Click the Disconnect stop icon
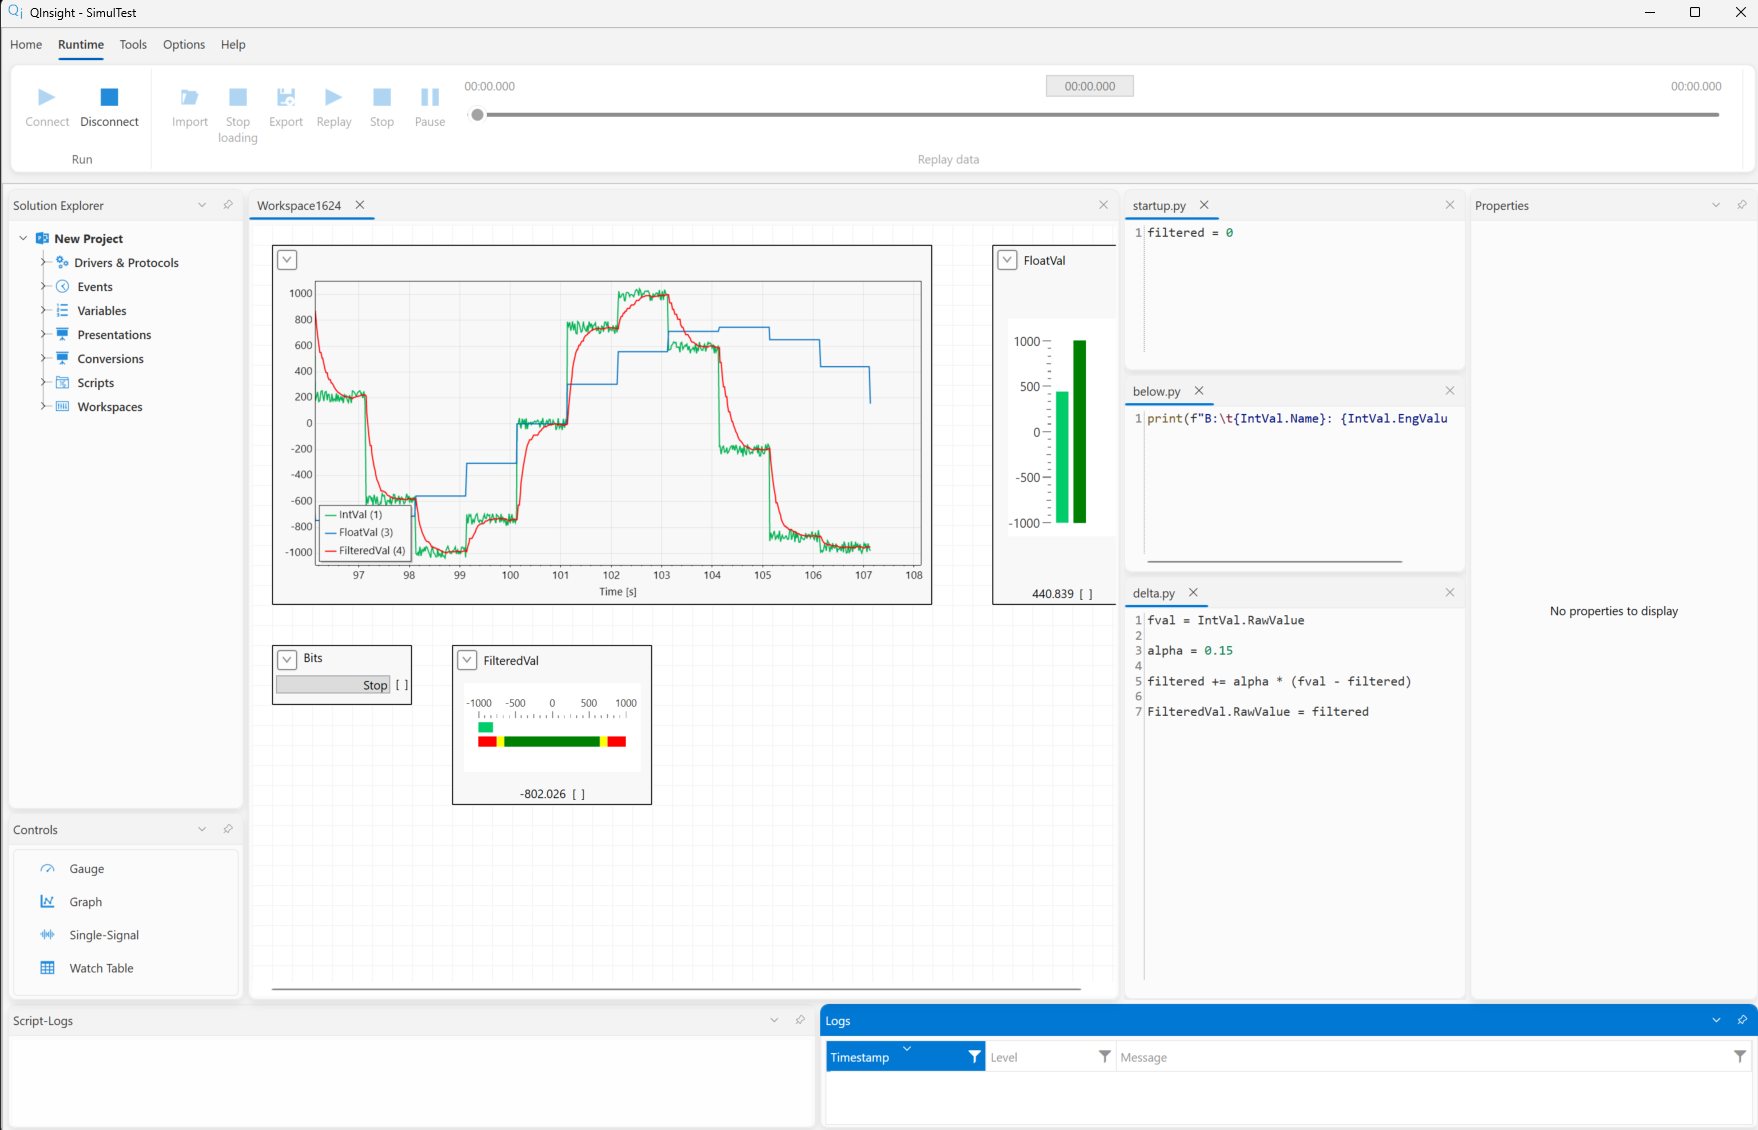This screenshot has height=1130, width=1758. (110, 97)
